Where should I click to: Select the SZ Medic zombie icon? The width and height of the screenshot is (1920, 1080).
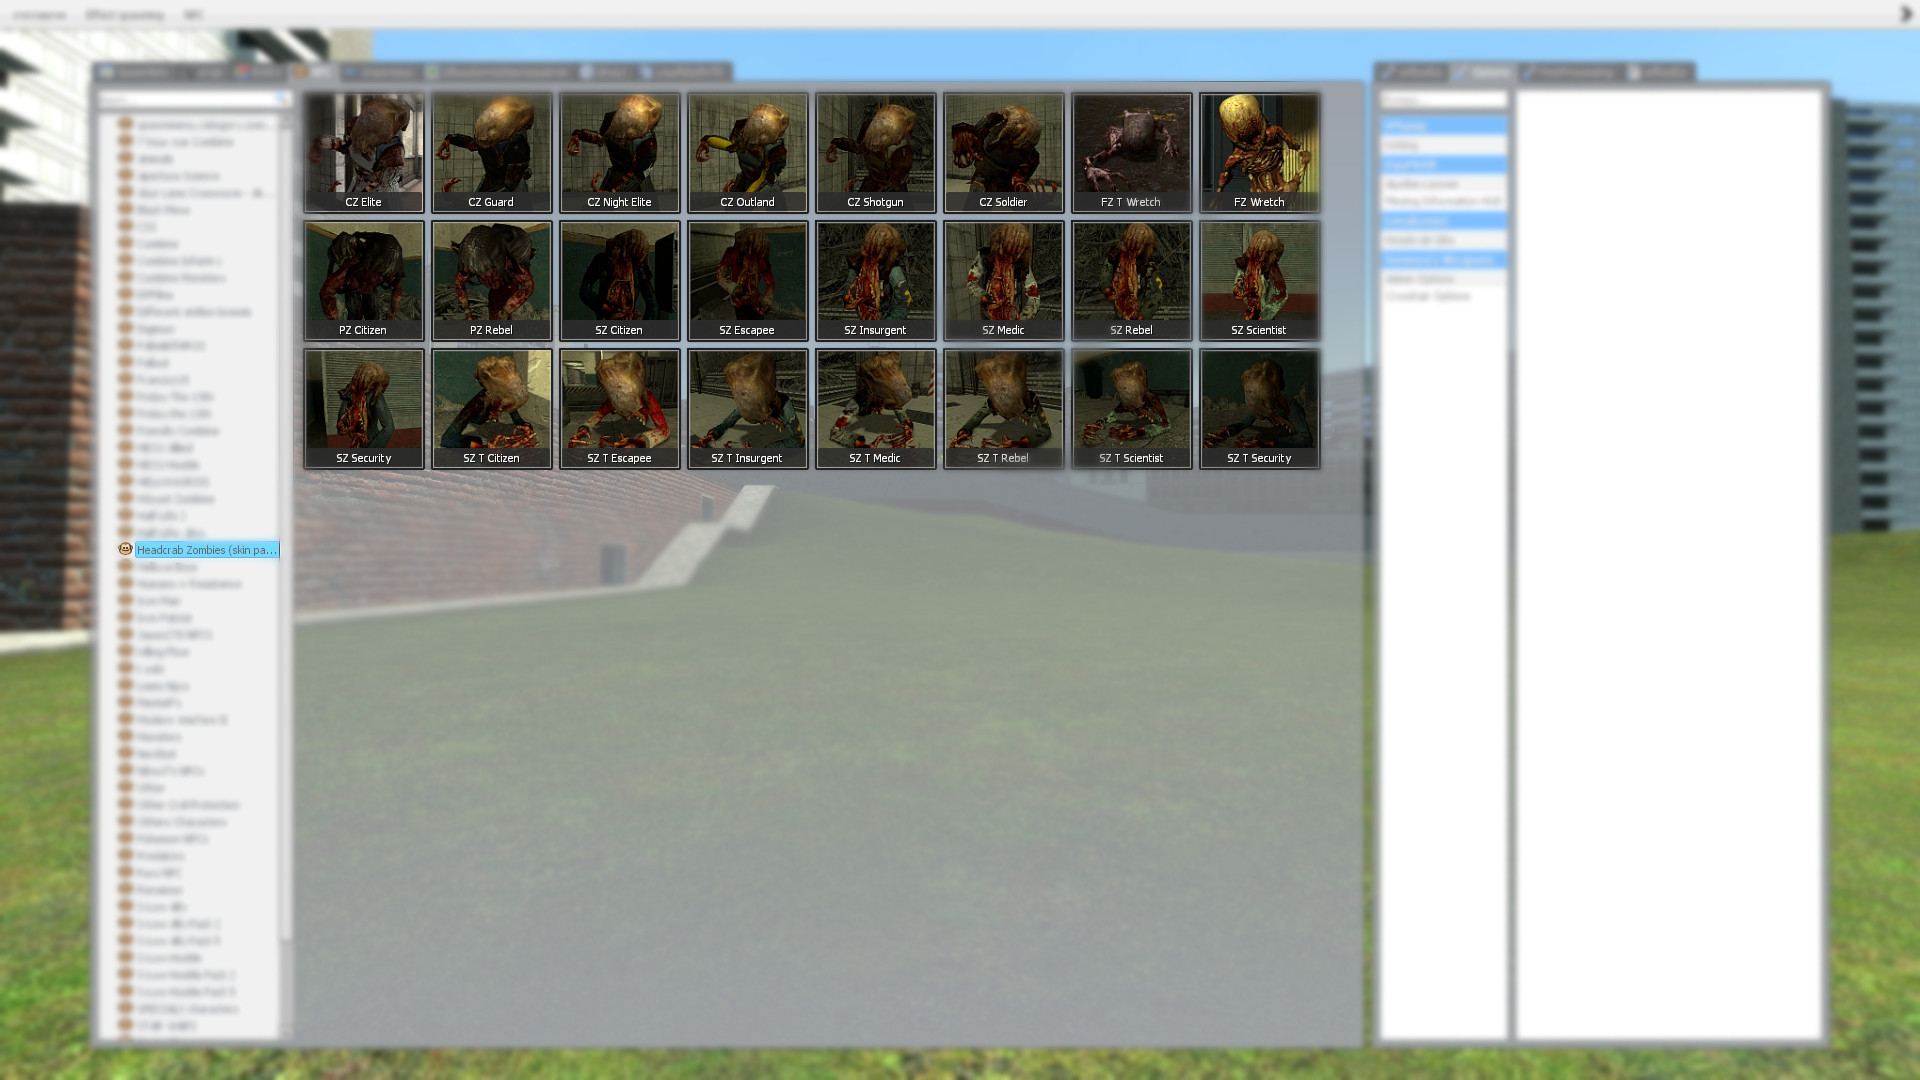tap(1003, 278)
